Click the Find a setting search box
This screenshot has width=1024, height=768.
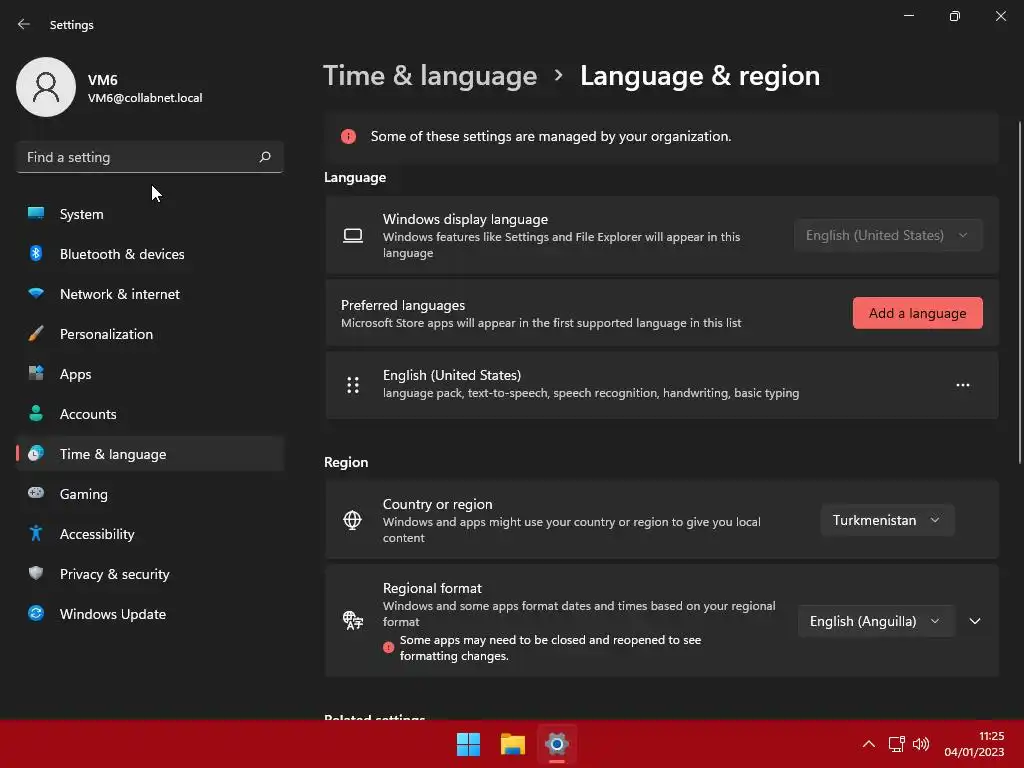coord(150,157)
